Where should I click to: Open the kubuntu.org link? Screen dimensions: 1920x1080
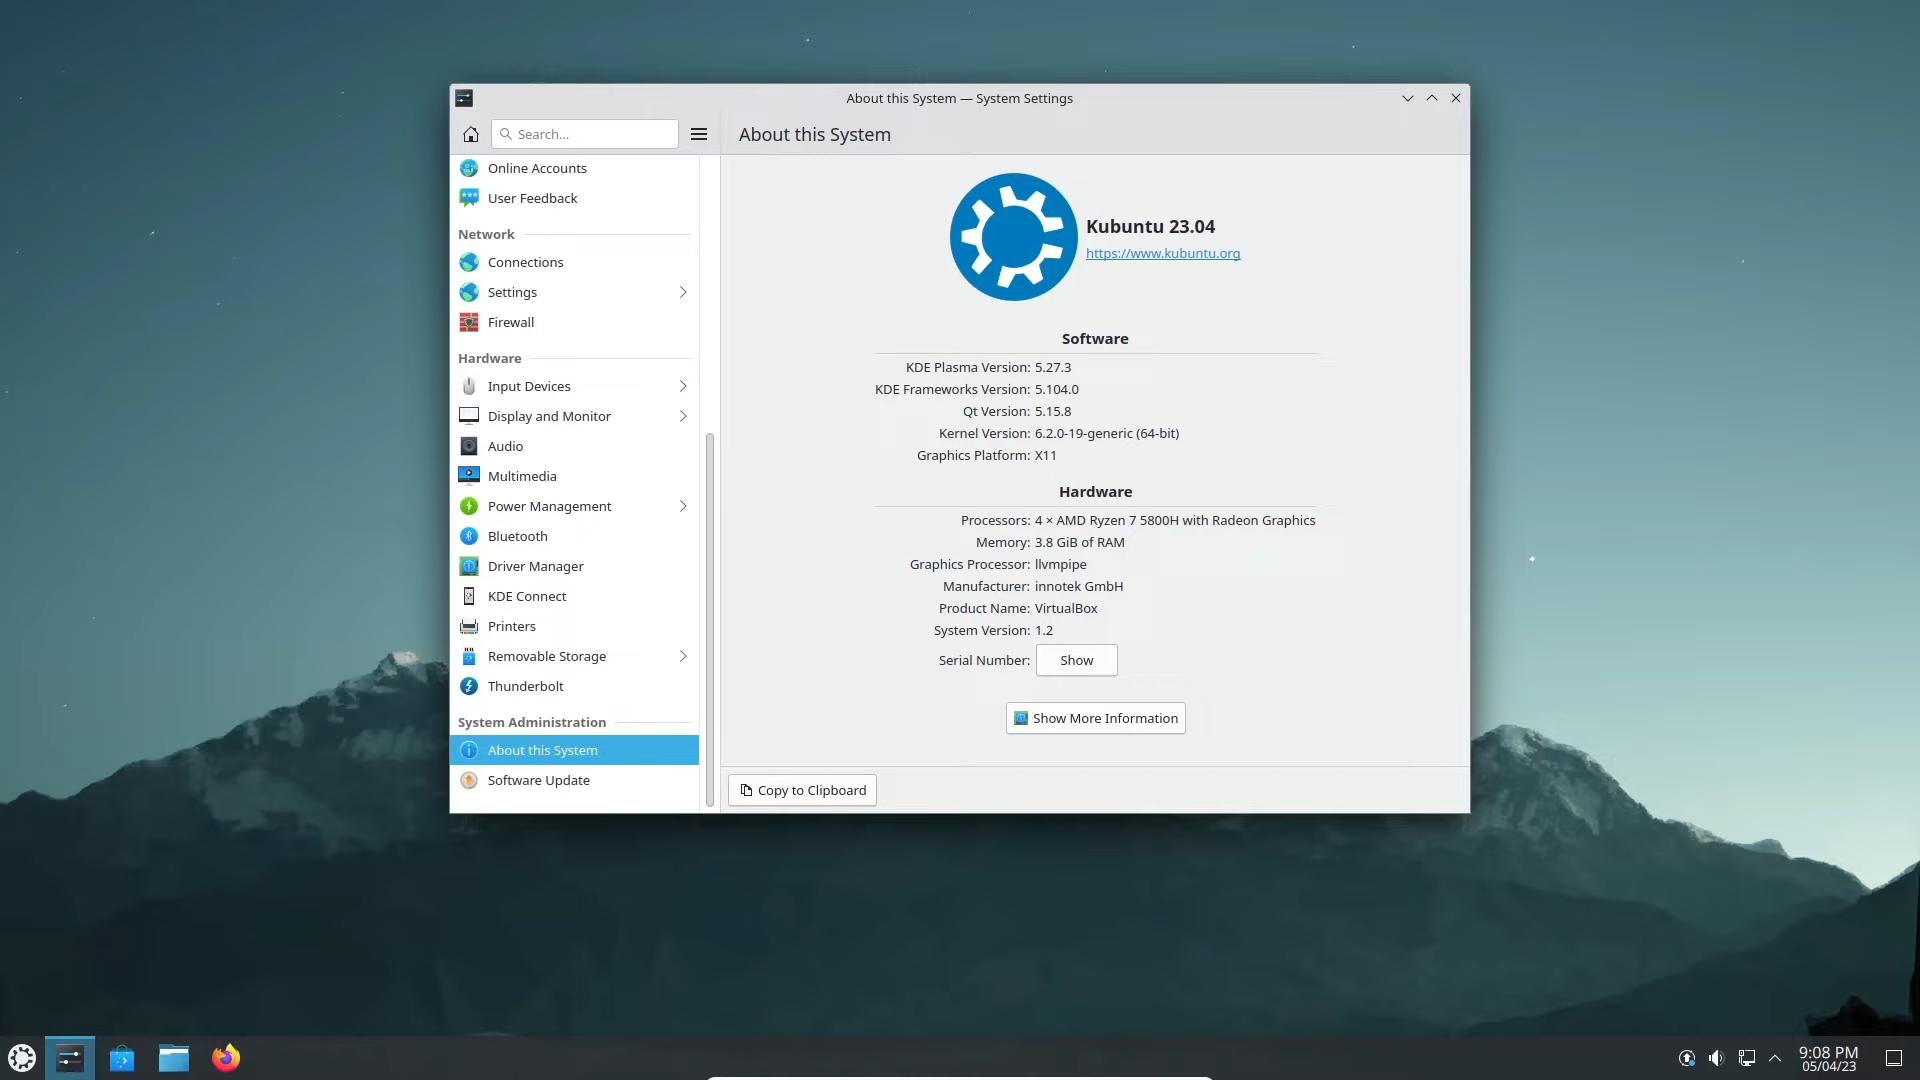pyautogui.click(x=1162, y=253)
